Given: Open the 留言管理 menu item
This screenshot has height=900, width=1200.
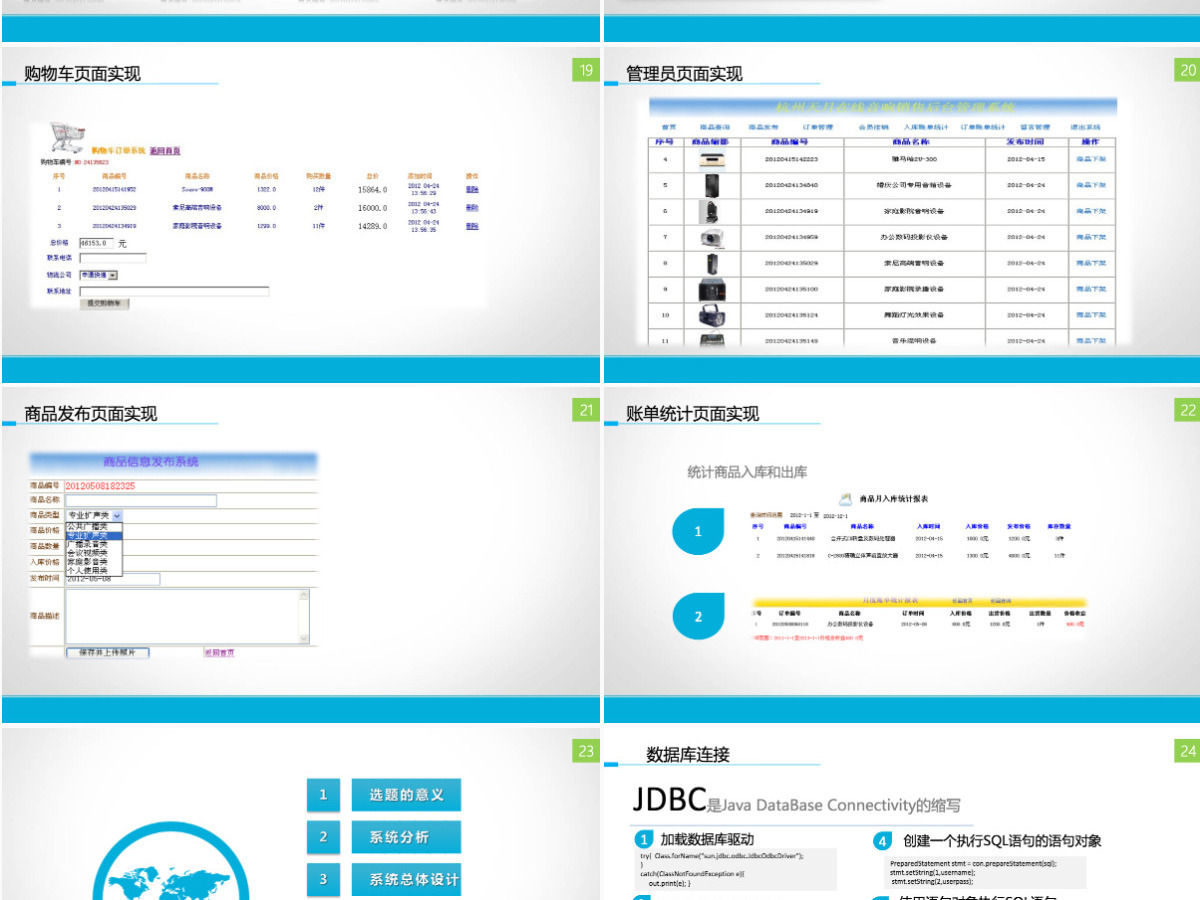Looking at the screenshot, I should [x=1035, y=128].
